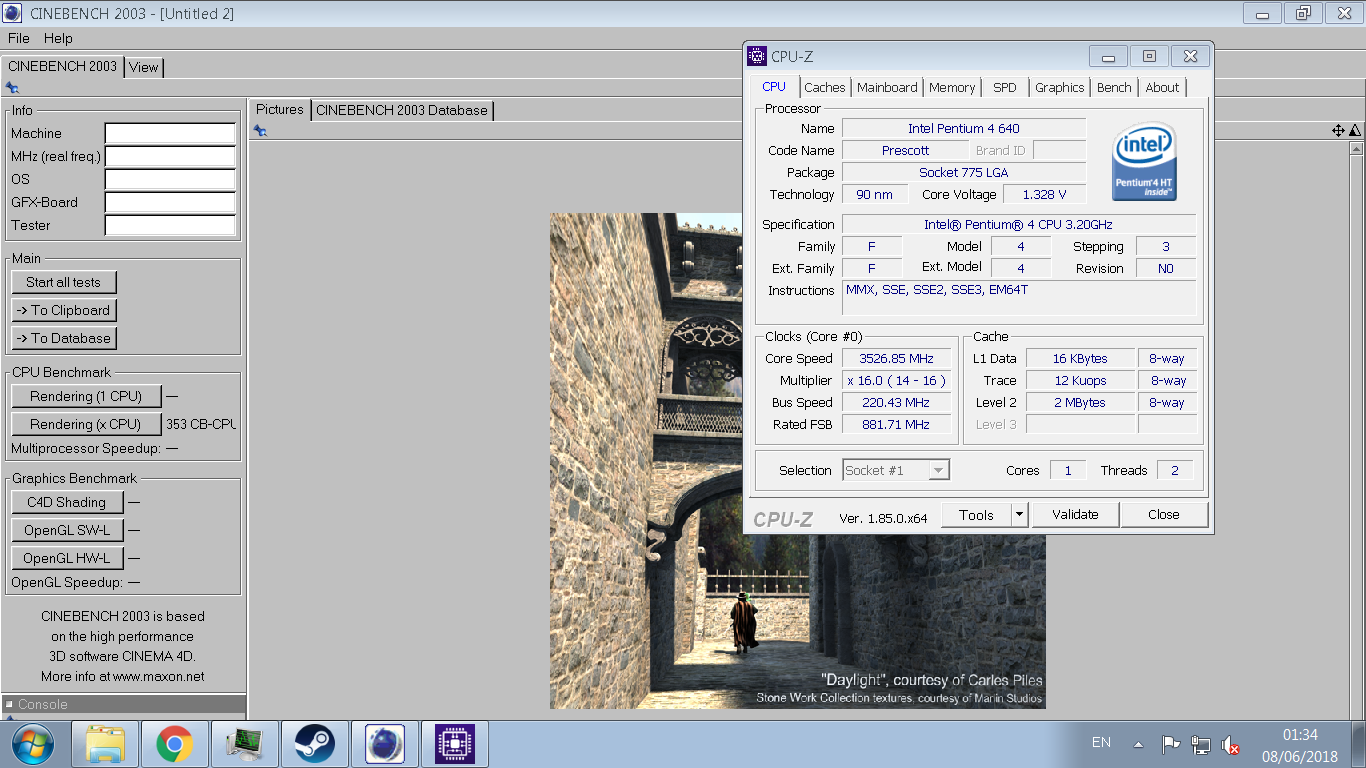Click the triangle icon in picture panel

(x=1354, y=131)
